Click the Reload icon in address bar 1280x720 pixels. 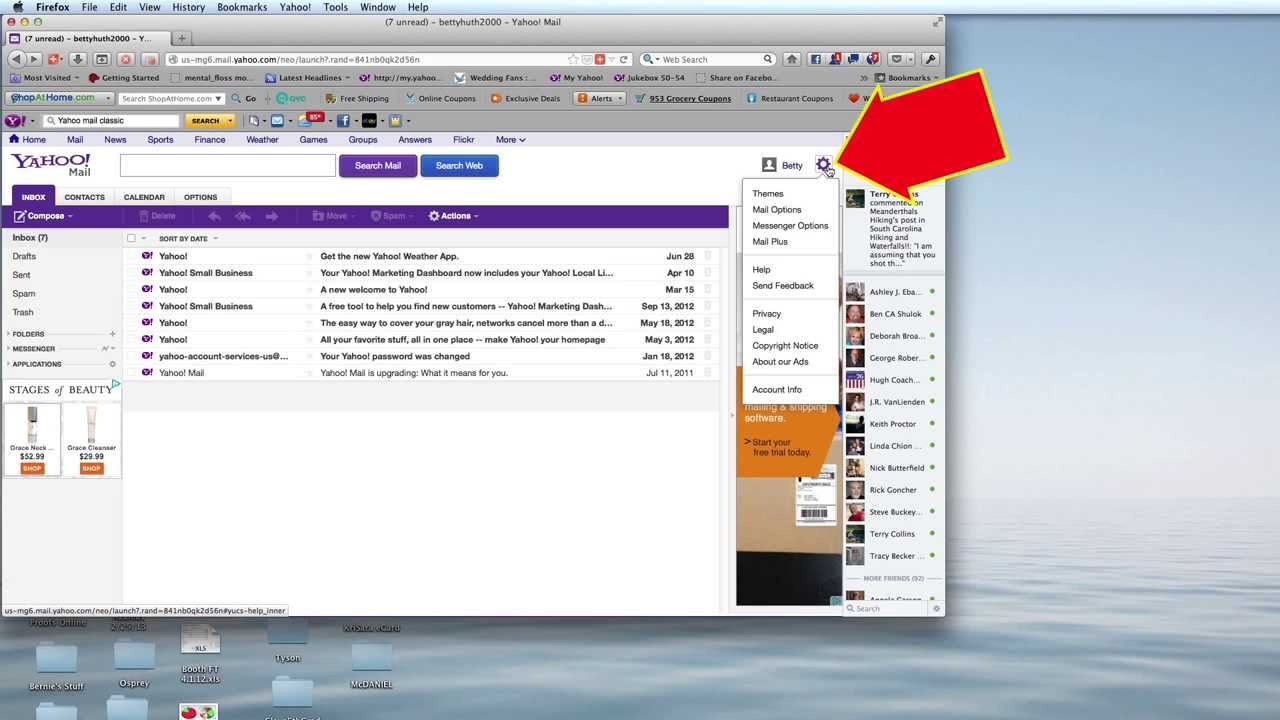click(624, 59)
